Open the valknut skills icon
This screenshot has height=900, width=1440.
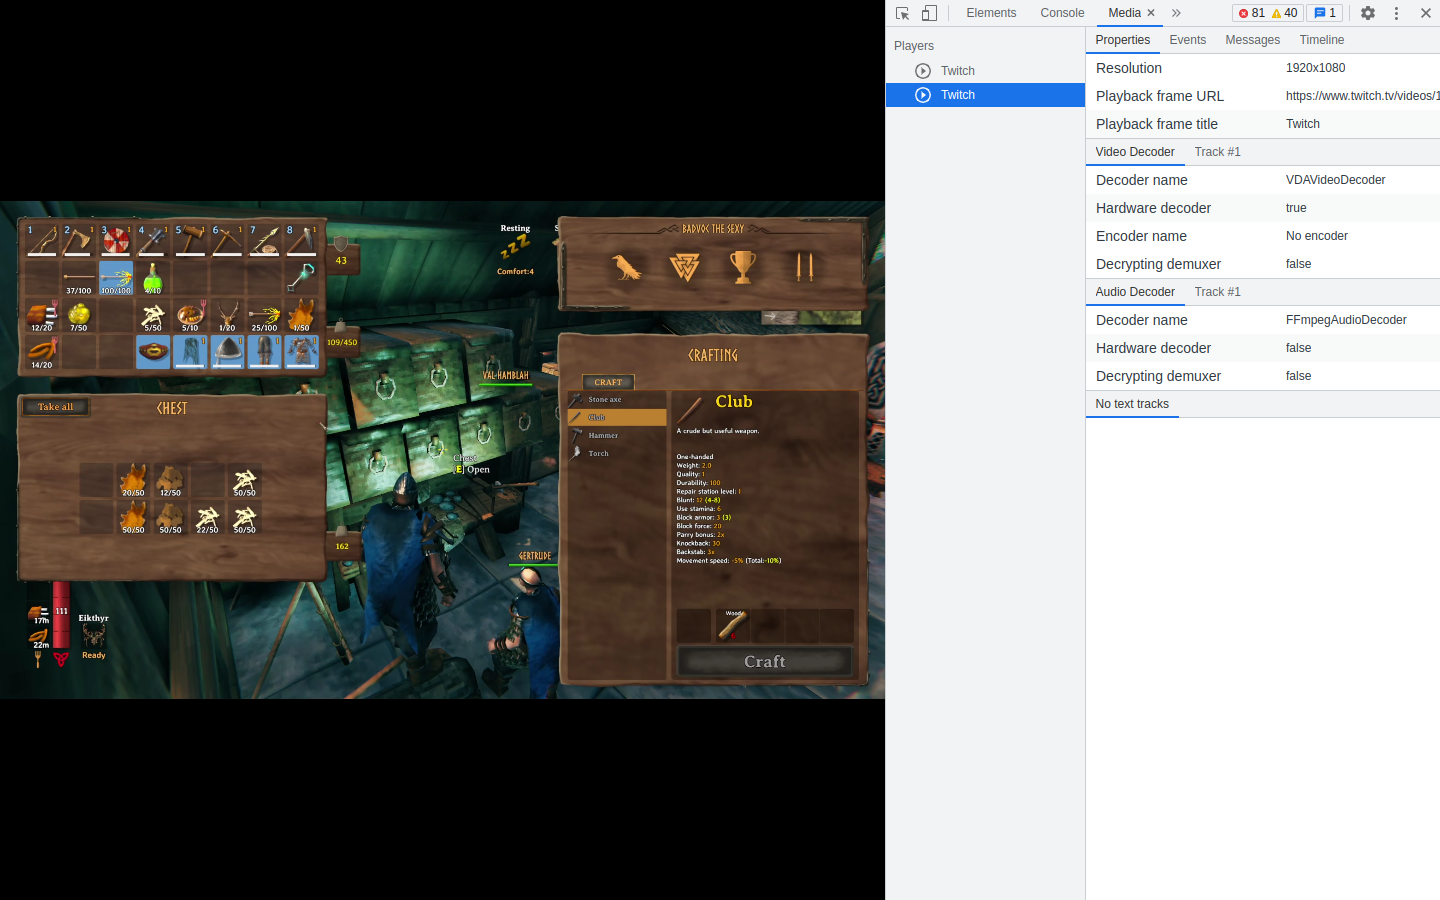click(685, 267)
